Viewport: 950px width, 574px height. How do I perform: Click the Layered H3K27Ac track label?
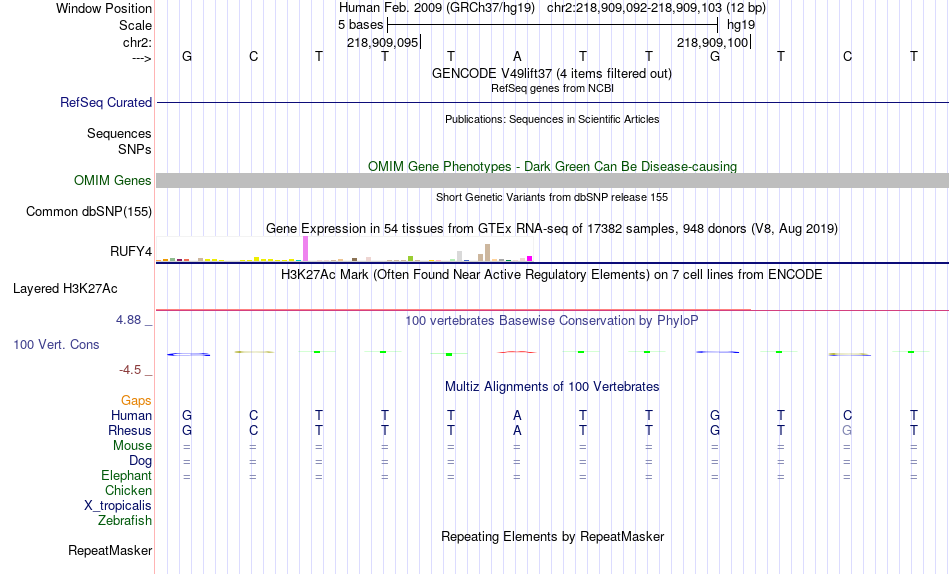65,289
